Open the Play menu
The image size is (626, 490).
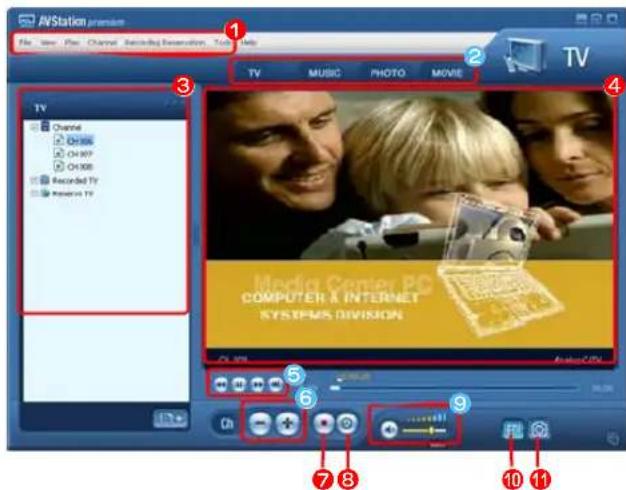coord(72,42)
